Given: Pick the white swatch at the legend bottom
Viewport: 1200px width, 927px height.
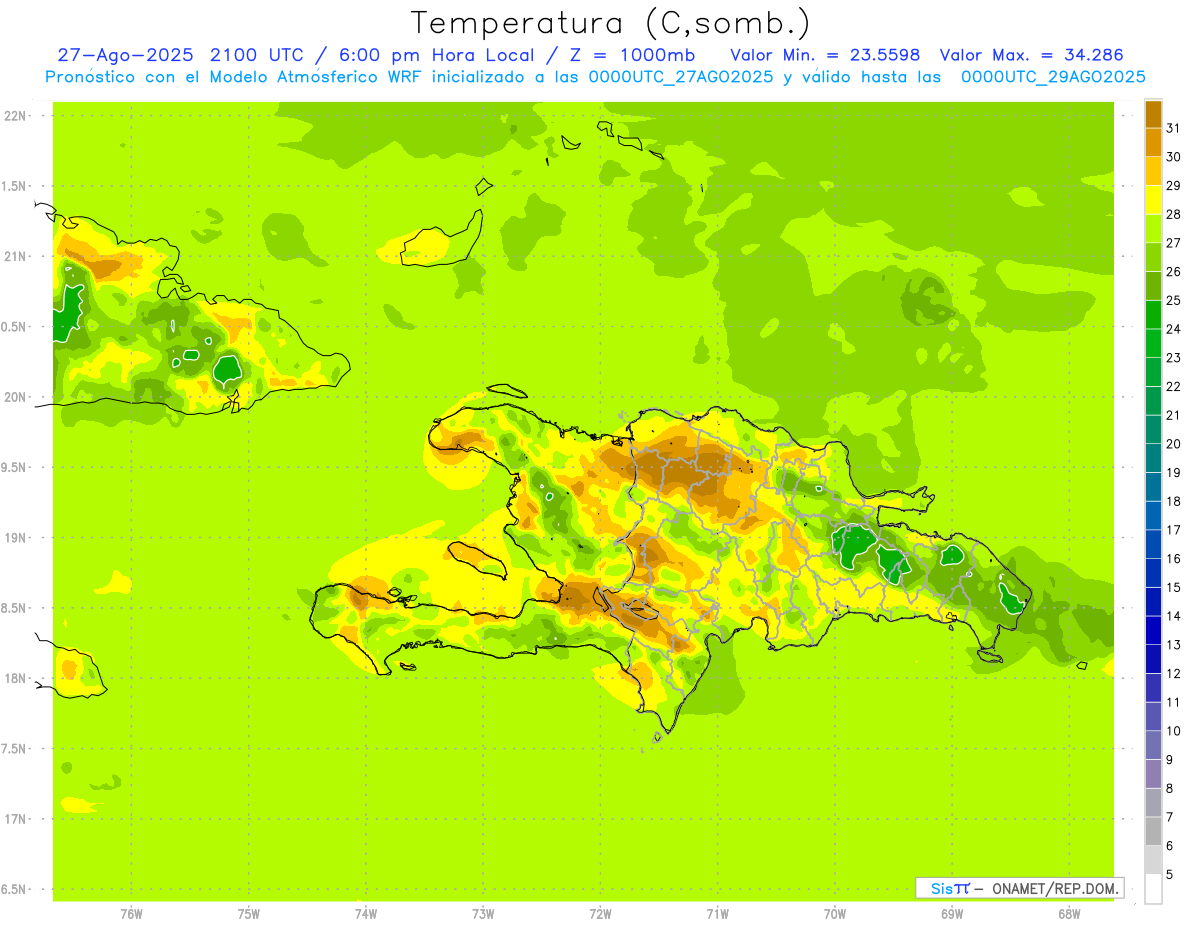Looking at the screenshot, I should (x=1153, y=889).
